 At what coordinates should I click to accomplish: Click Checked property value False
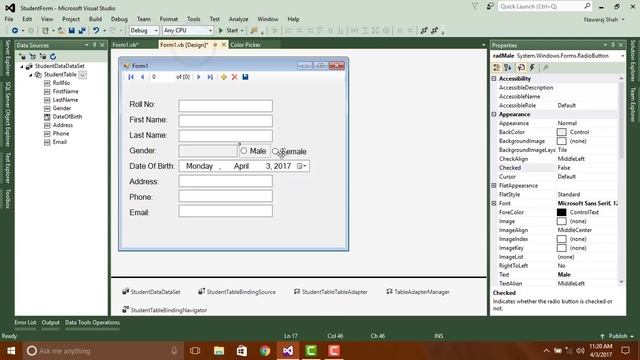pyautogui.click(x=587, y=168)
